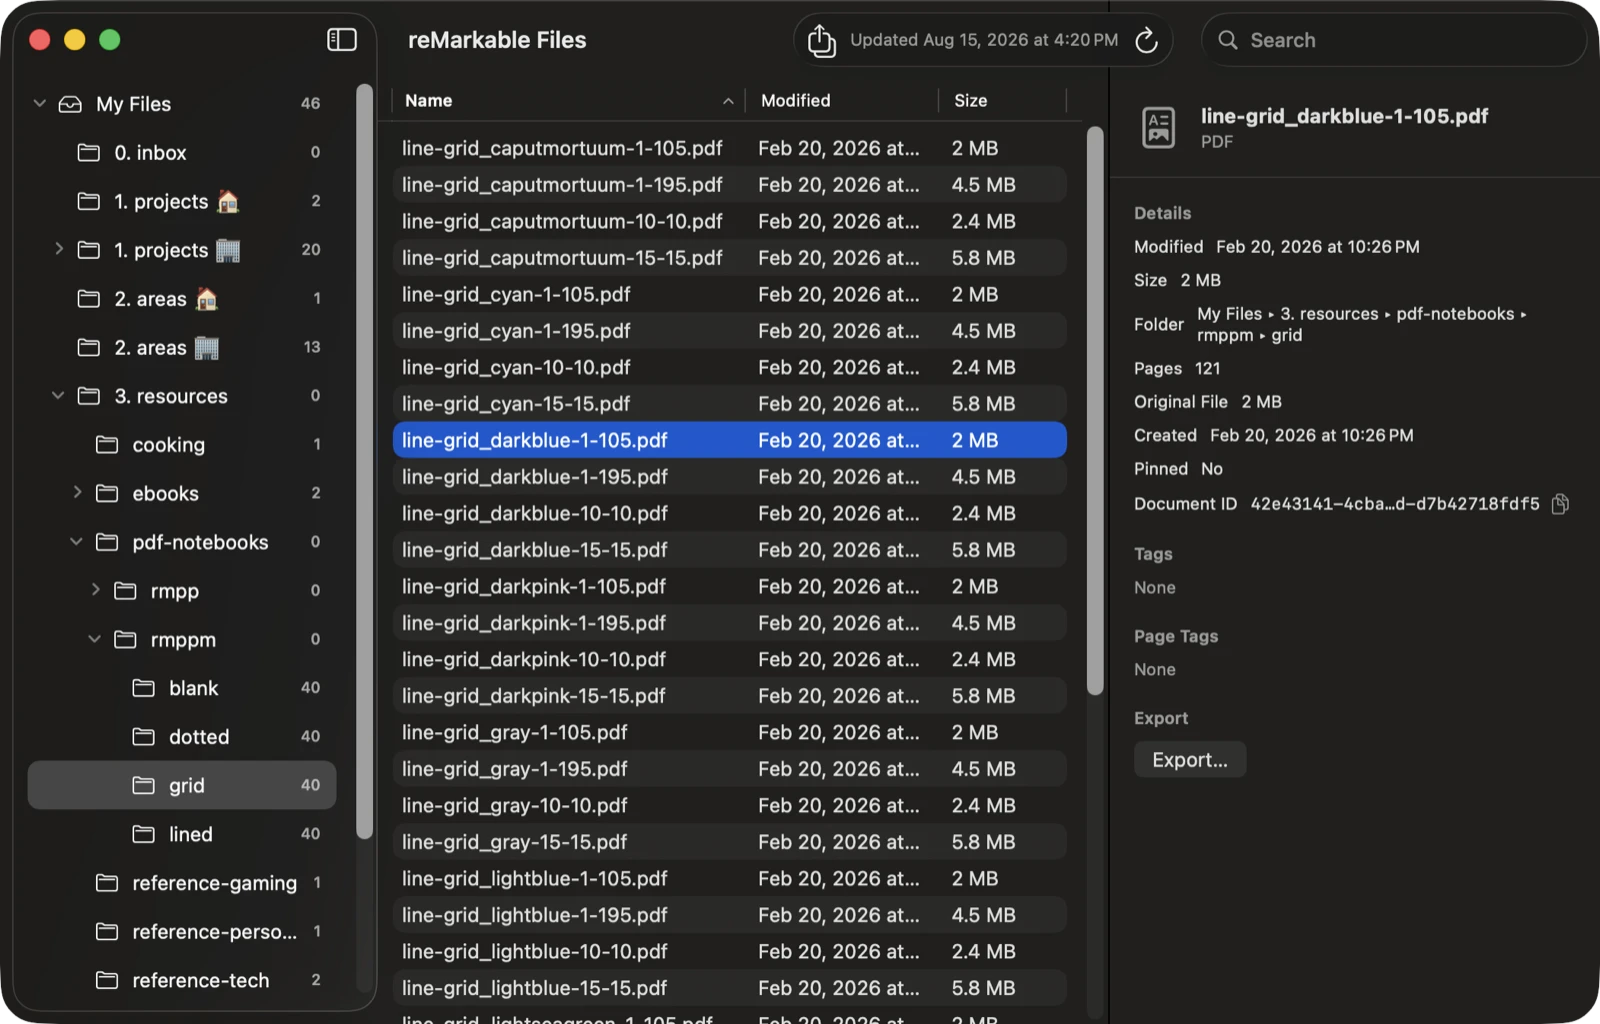1600x1024 pixels.
Task: Click the PDF document icon in details
Action: tap(1158, 127)
